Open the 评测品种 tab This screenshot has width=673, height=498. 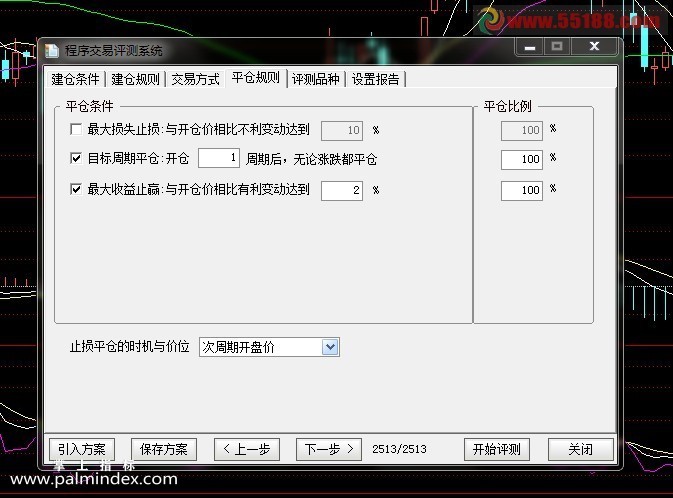point(315,79)
